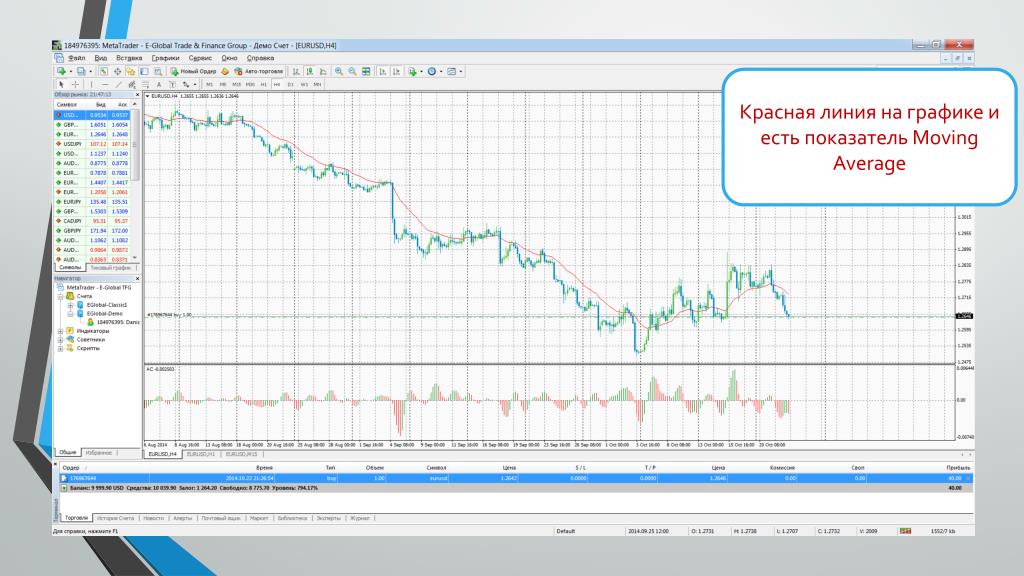This screenshot has height=576, width=1024.
Task: Expand the Советники tree node
Action: pos(61,340)
